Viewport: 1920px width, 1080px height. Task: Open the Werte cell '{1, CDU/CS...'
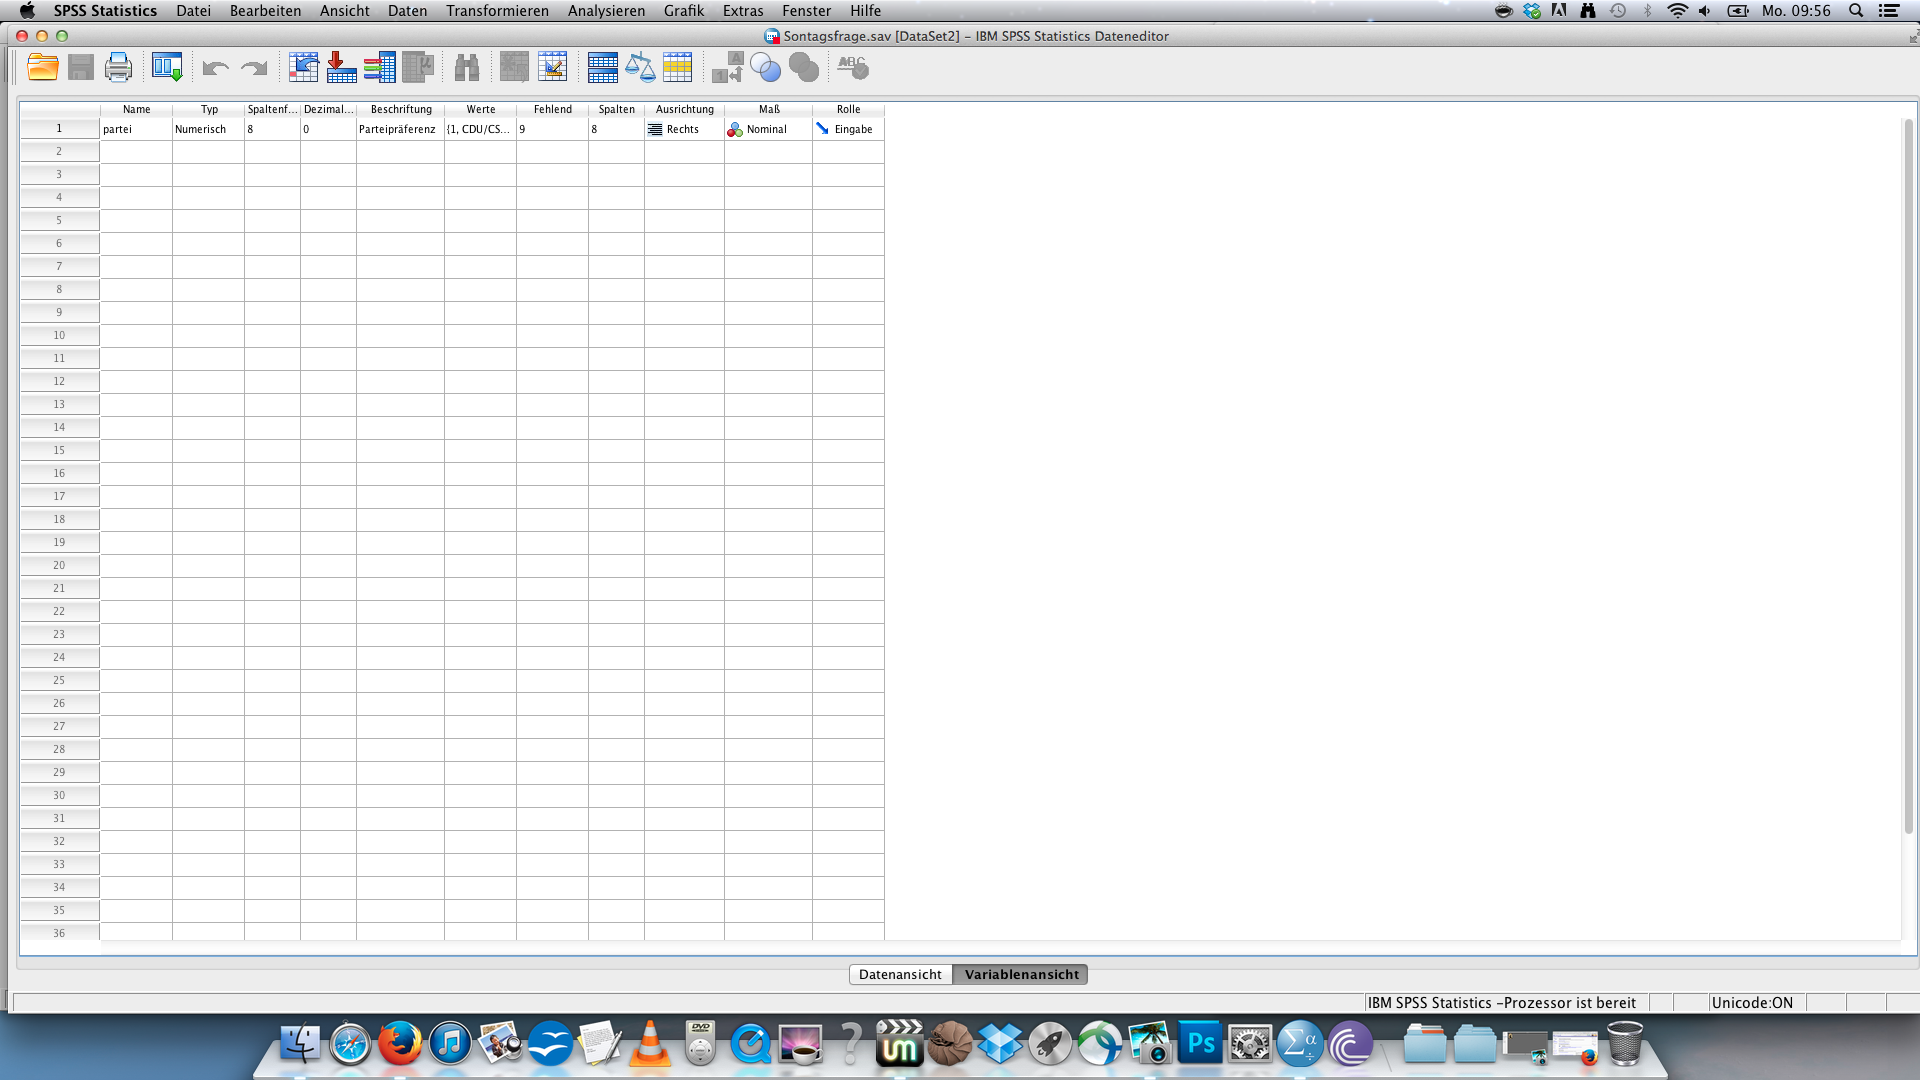click(480, 129)
